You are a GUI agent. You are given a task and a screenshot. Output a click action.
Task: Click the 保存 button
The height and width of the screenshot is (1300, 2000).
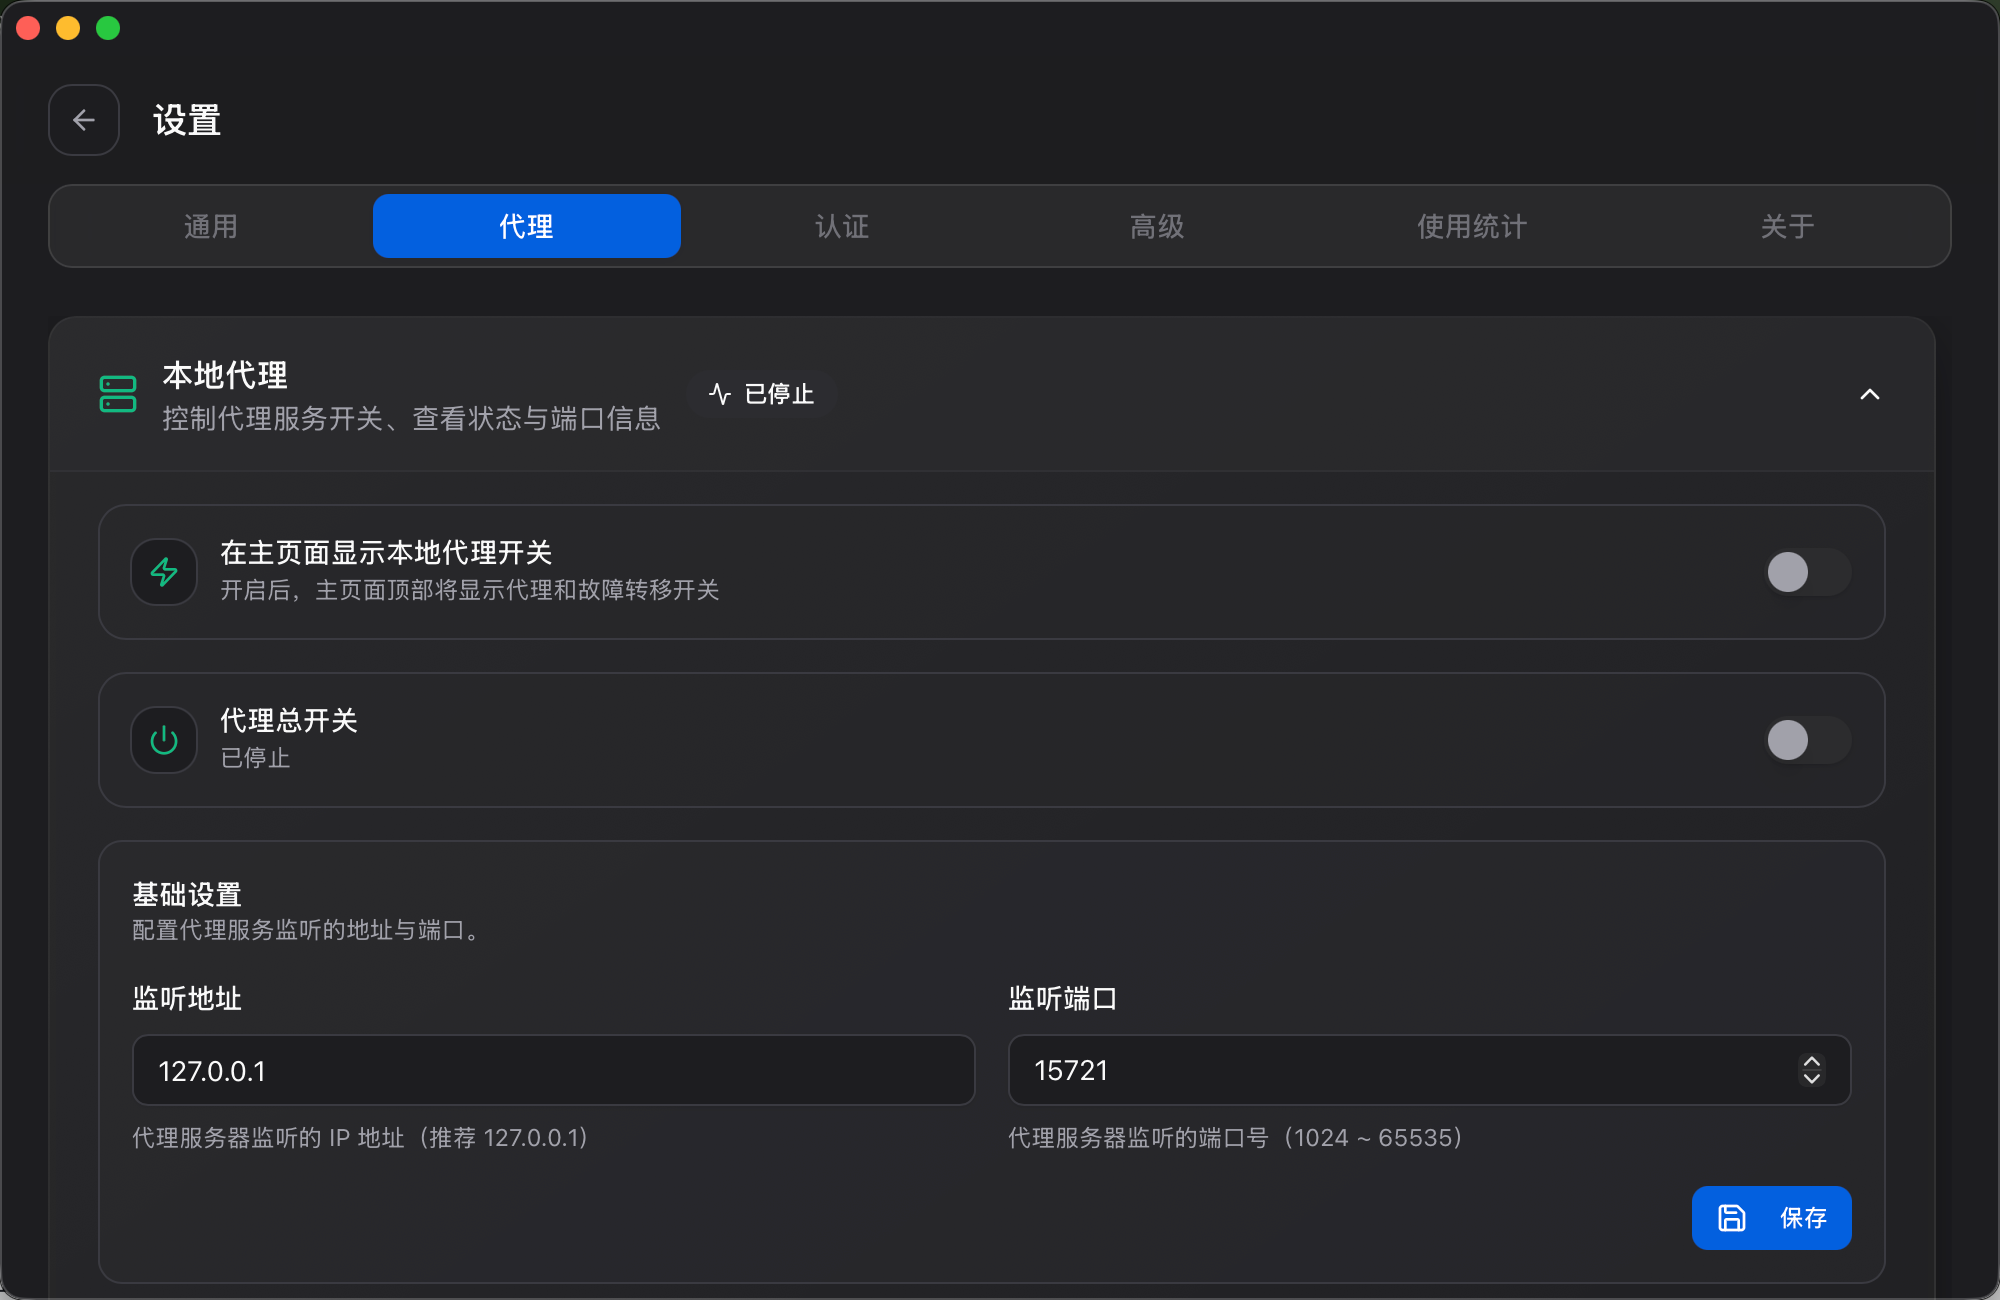[1772, 1218]
